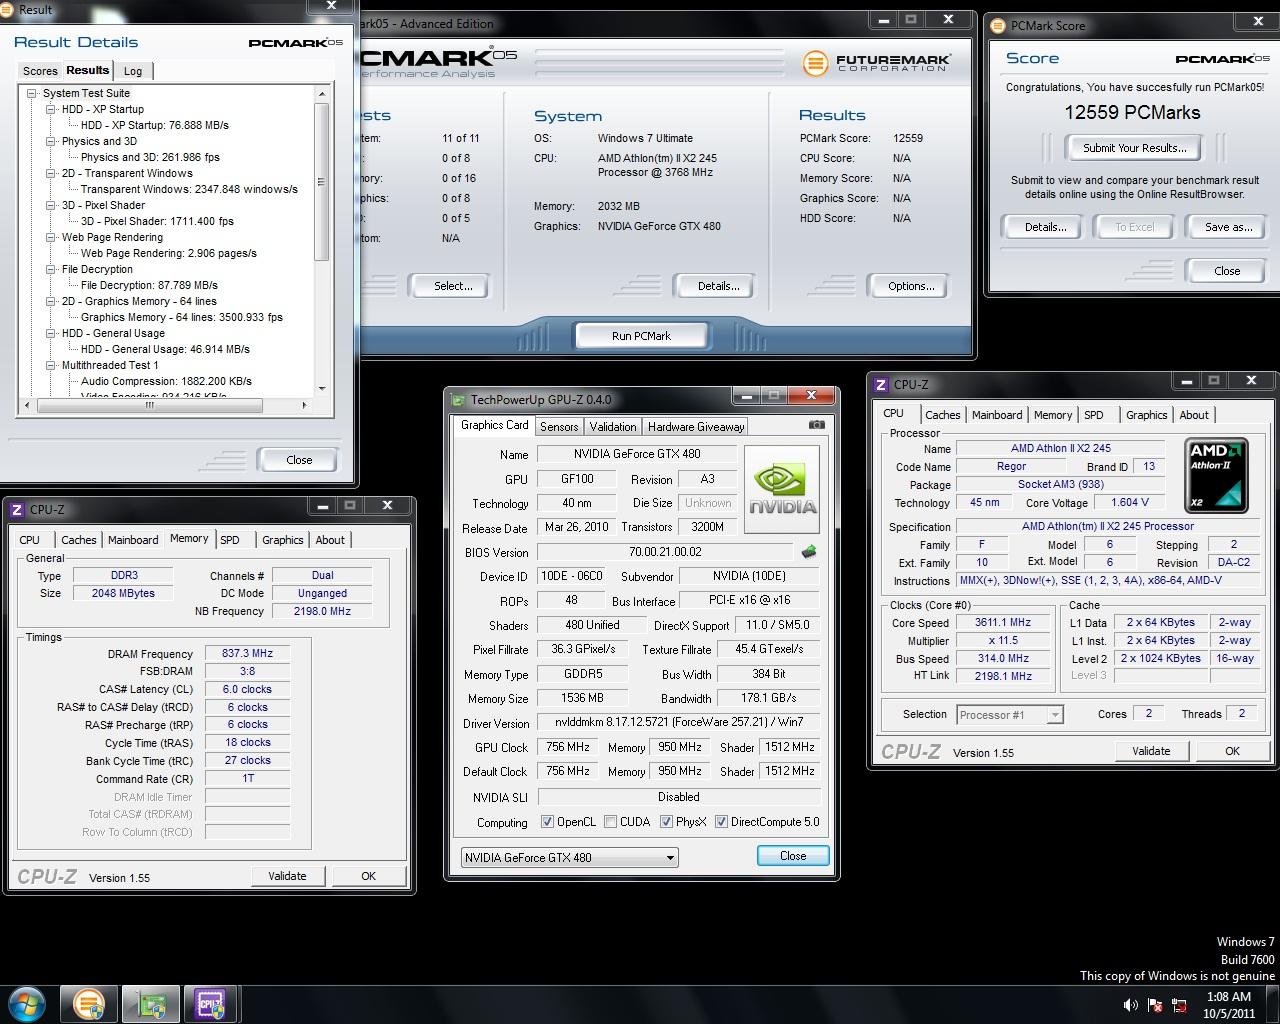Click Save as button in Score window
The image size is (1280, 1024).
click(x=1228, y=227)
